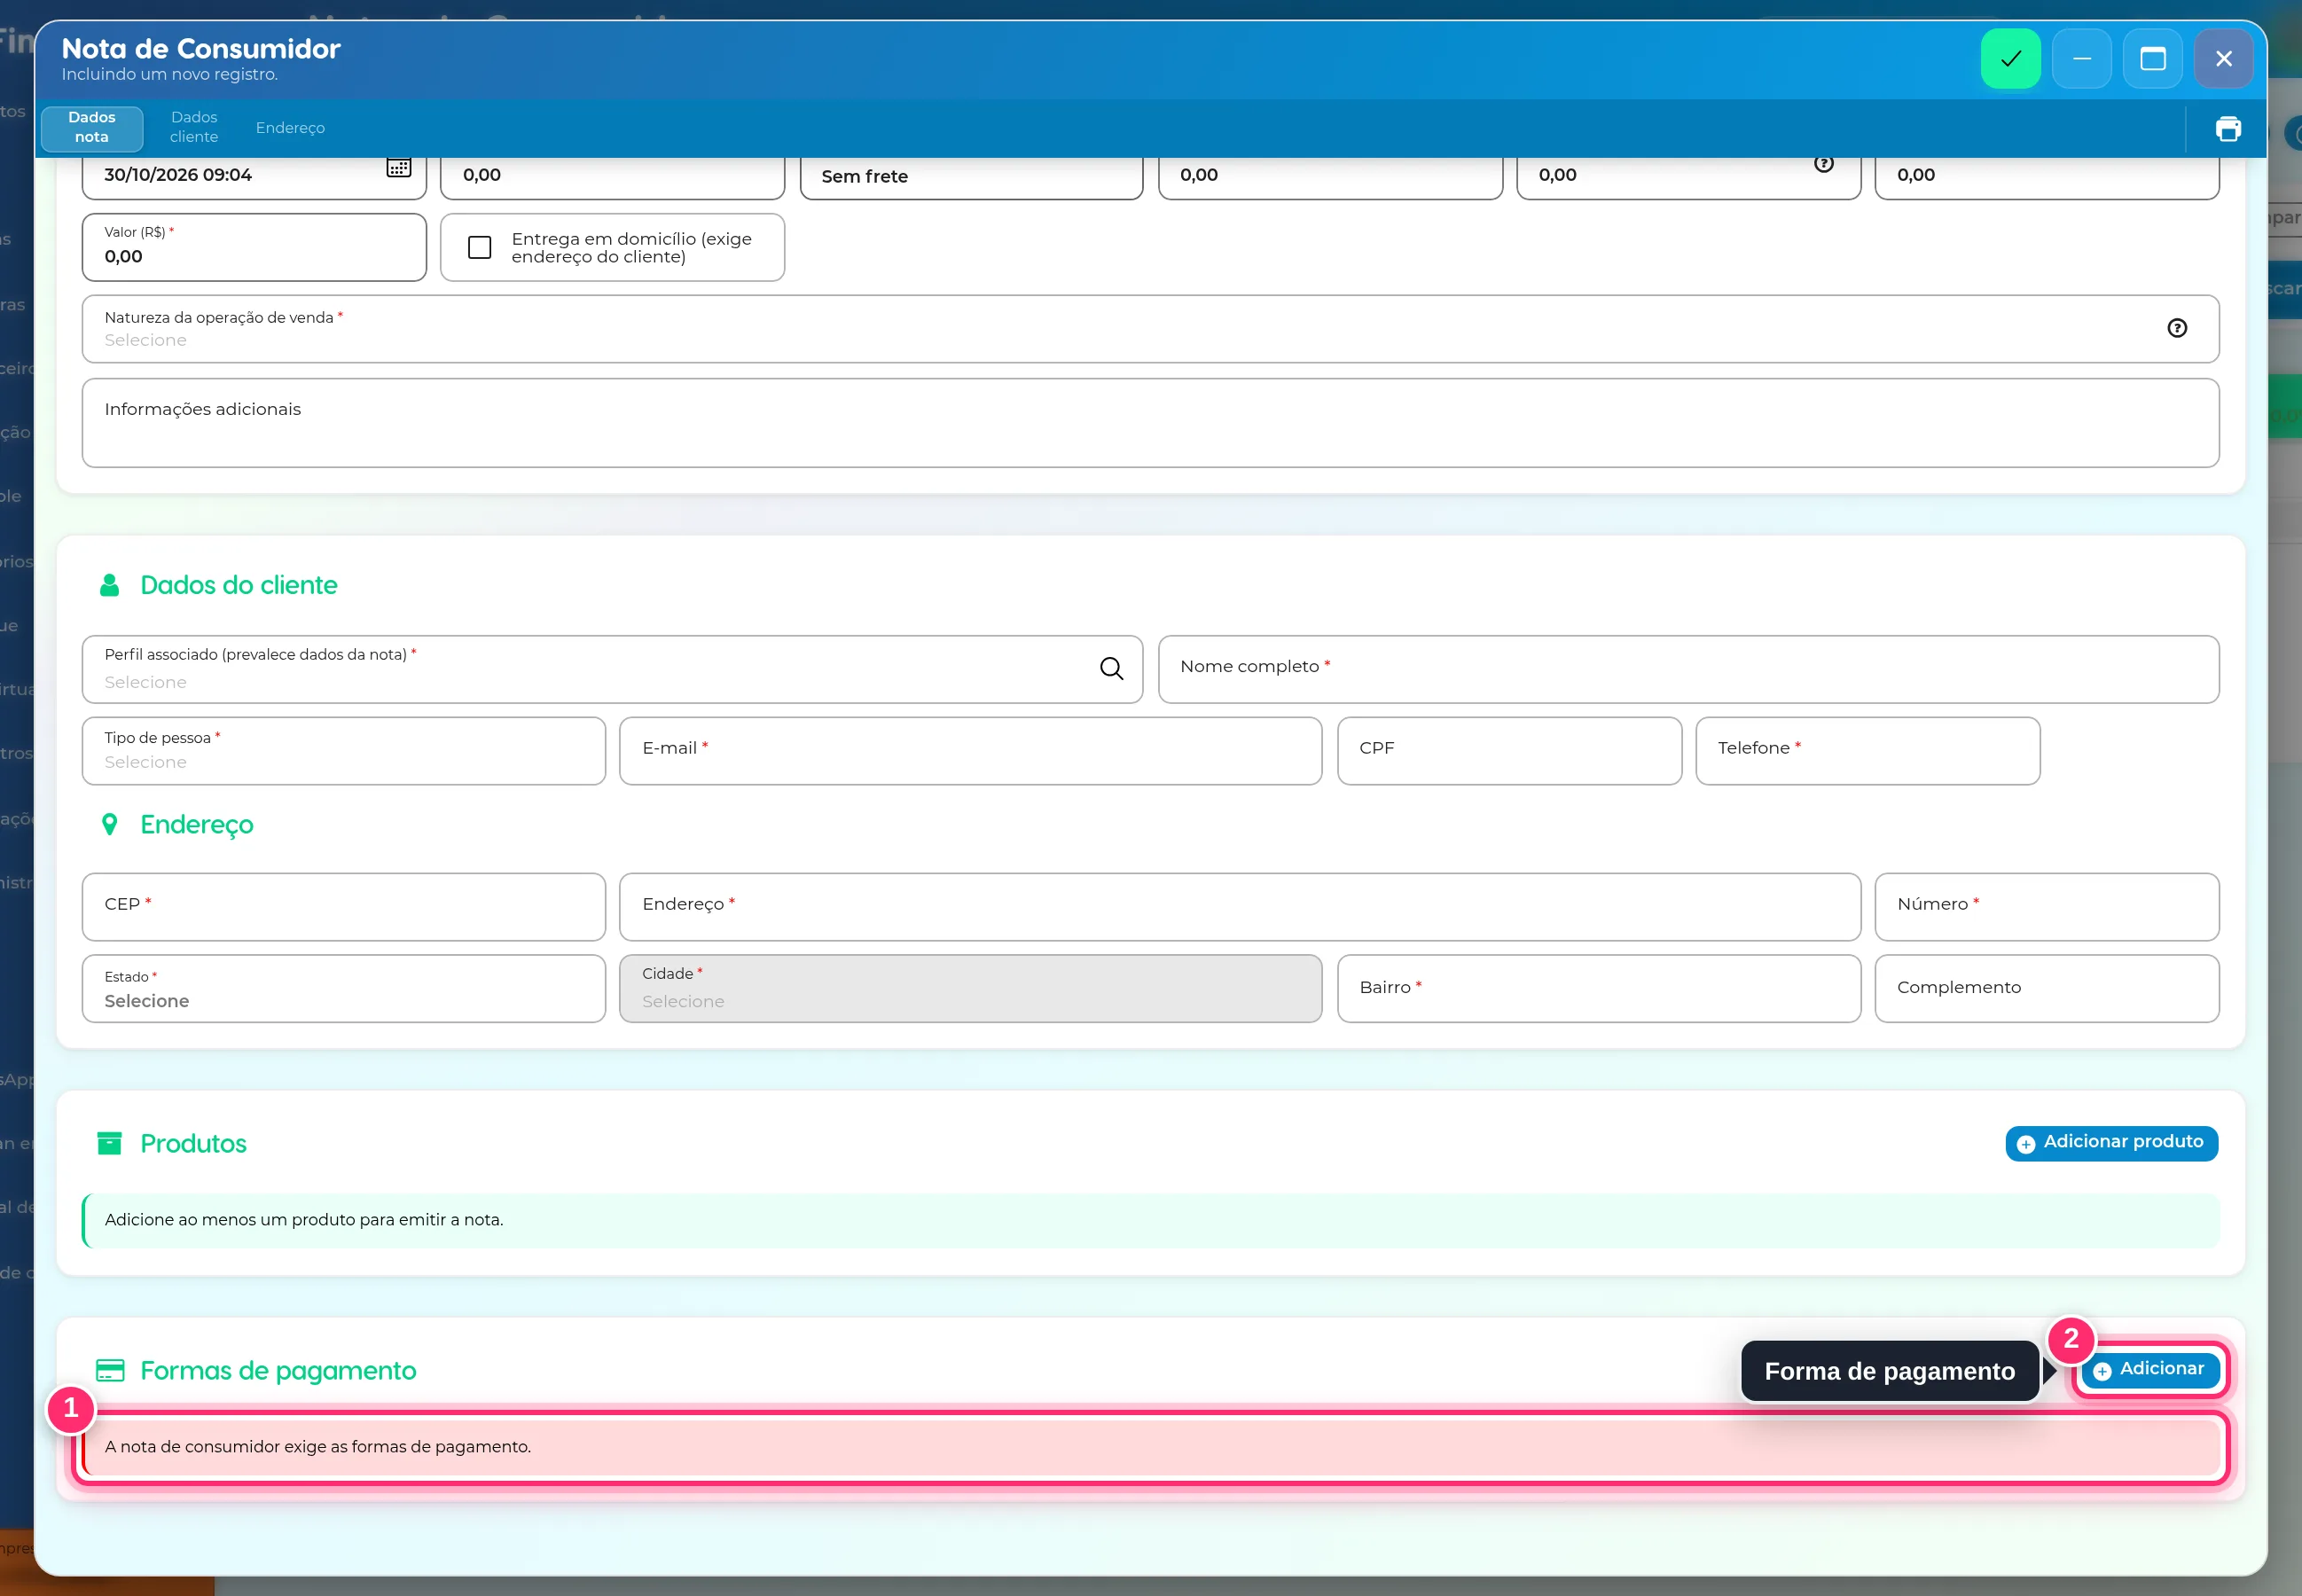The image size is (2302, 1596).
Task: Expand the Tipo de pessoa dropdown
Action: [343, 751]
